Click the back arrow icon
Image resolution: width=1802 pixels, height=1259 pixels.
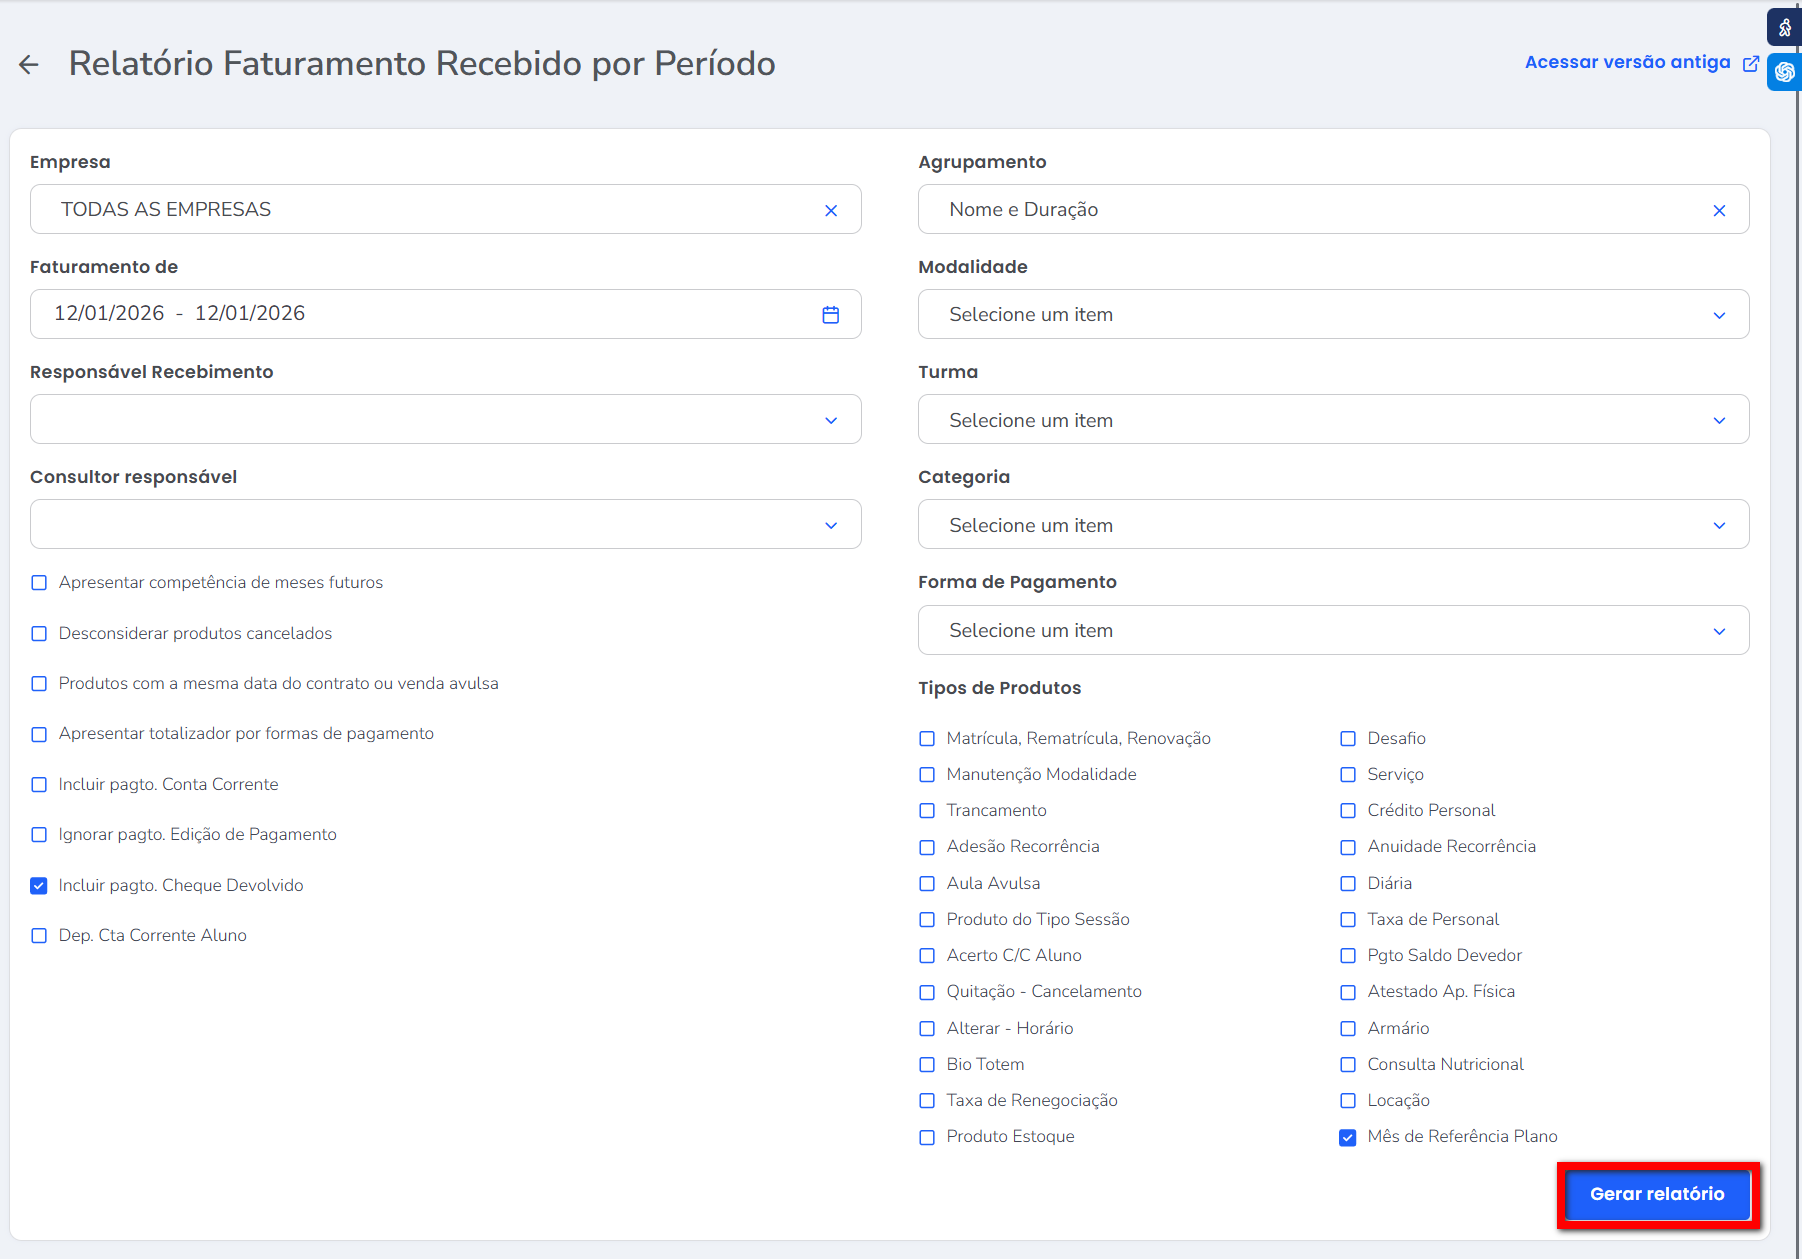click(x=29, y=65)
